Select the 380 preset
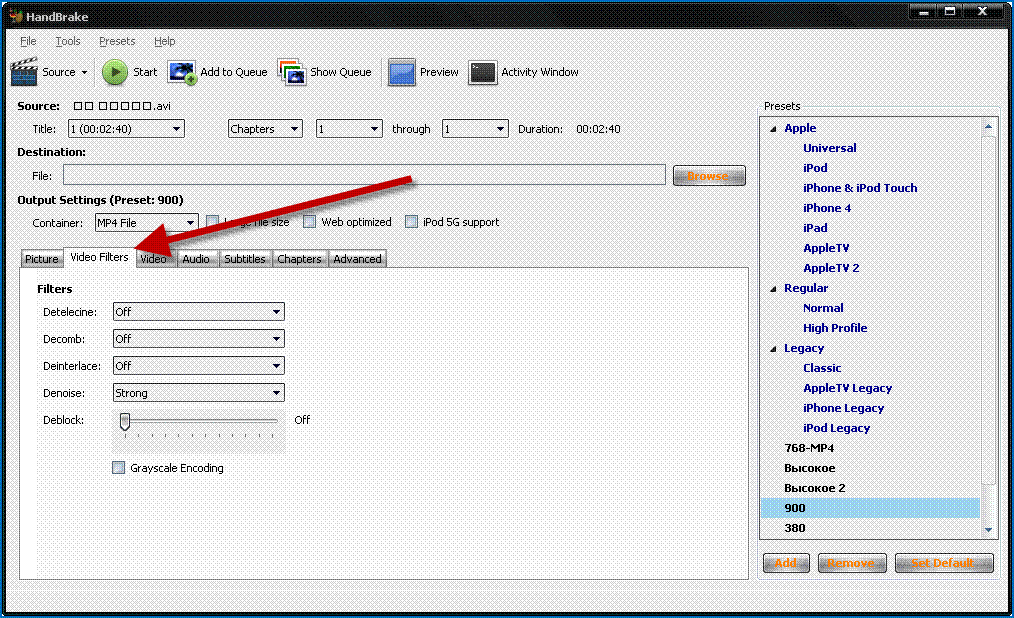Screen dimensions: 1014x618 pos(795,528)
